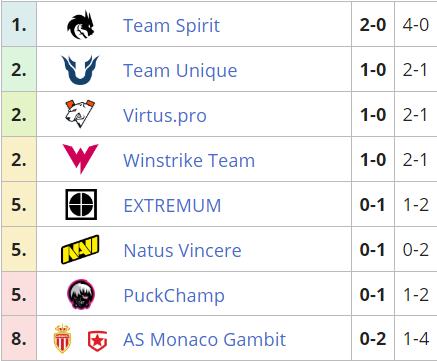Click the AS Monaco crest icon
Image resolution: width=437 pixels, height=361 pixels.
click(62, 338)
